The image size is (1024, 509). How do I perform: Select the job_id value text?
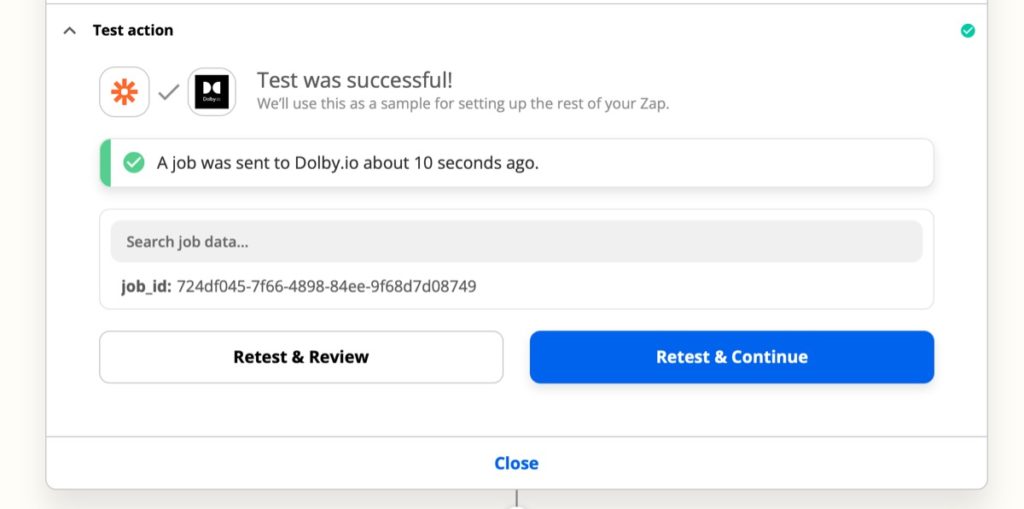pyautogui.click(x=327, y=286)
